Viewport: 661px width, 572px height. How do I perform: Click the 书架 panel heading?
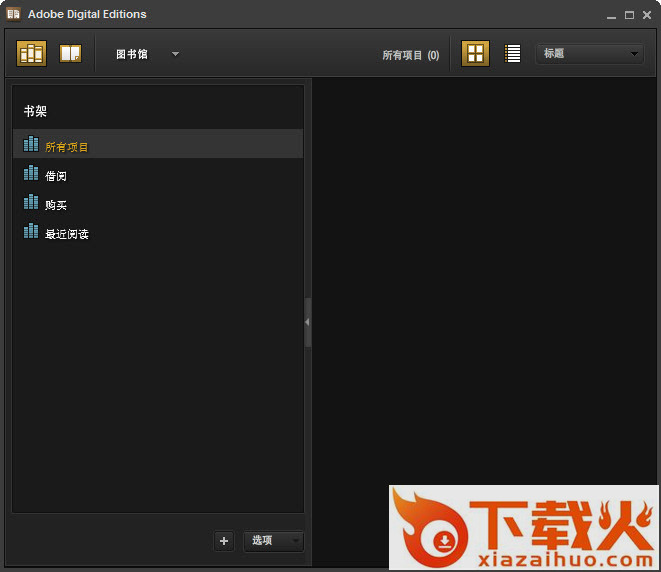(x=35, y=111)
